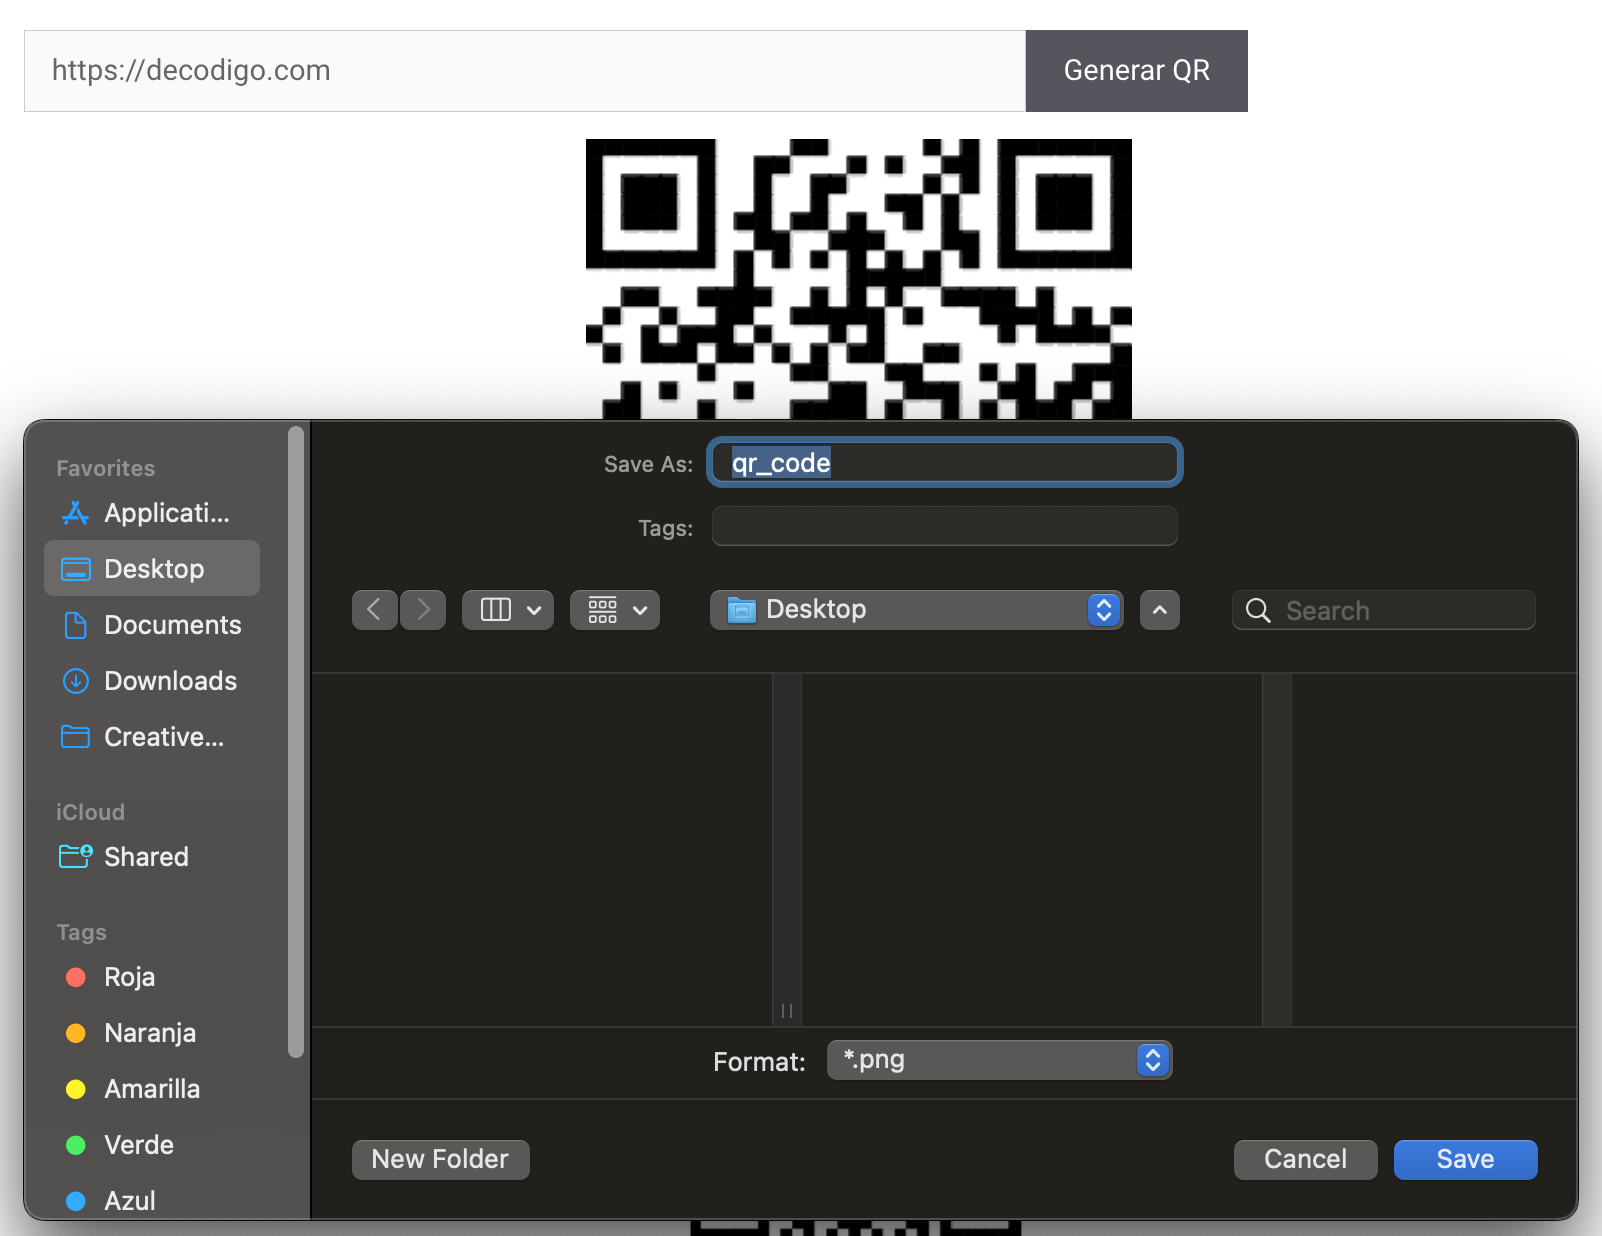Image resolution: width=1602 pixels, height=1236 pixels.
Task: Select the Roja red tag
Action: pos(129,977)
